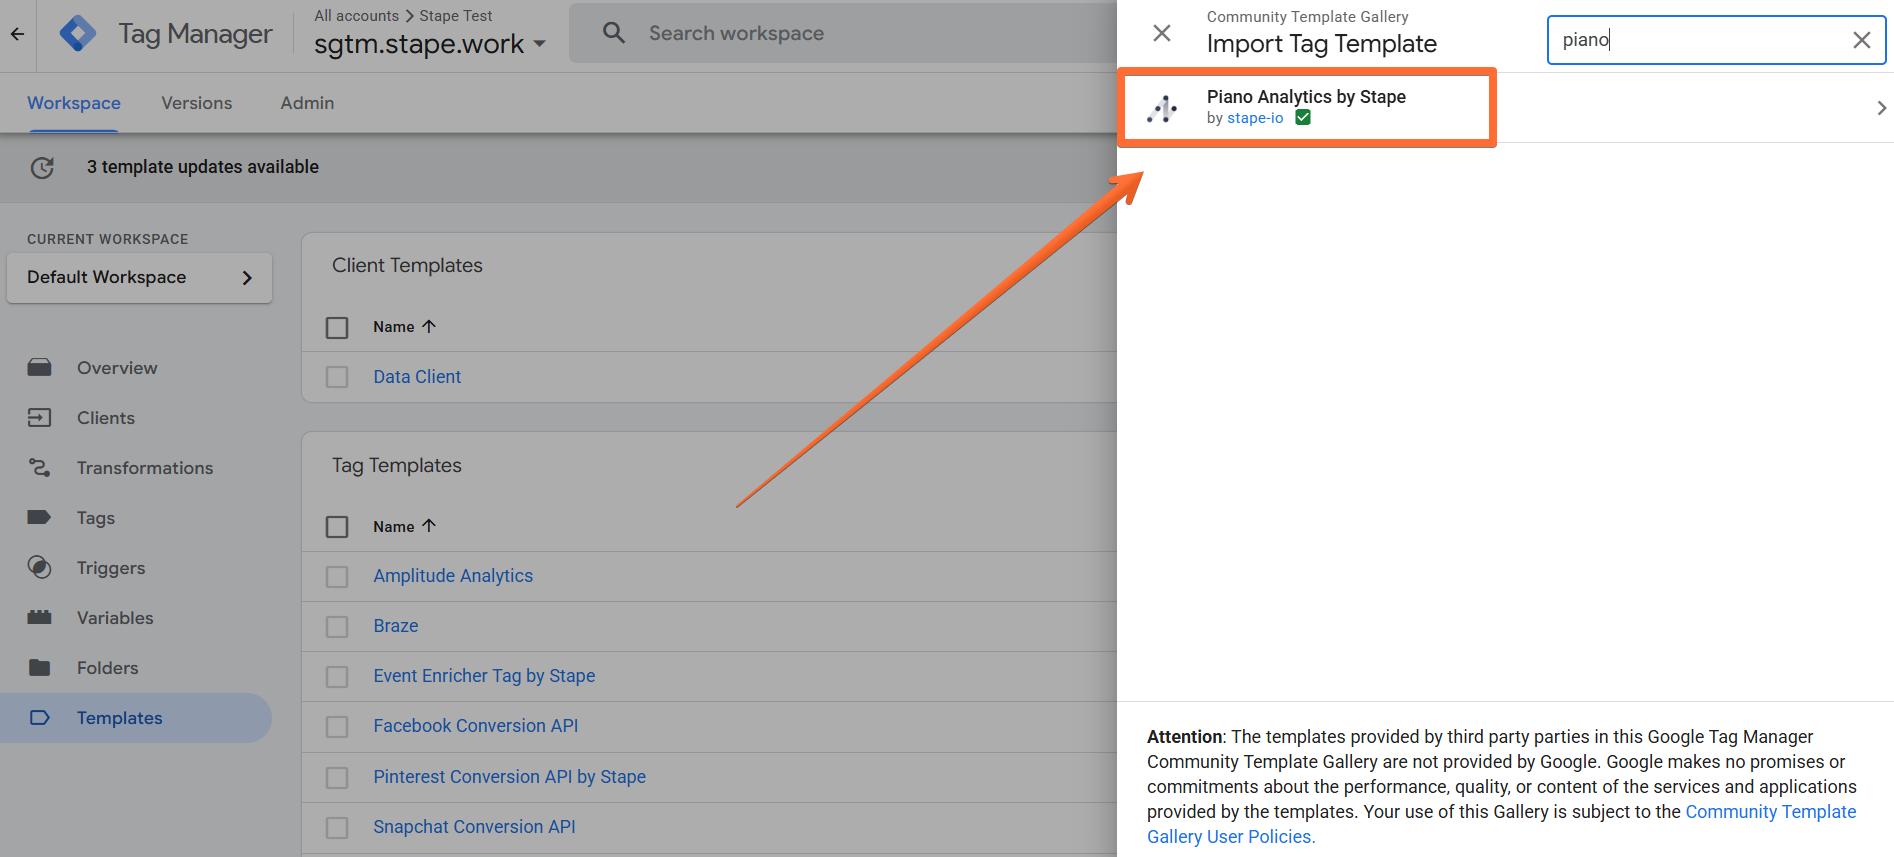The height and width of the screenshot is (857, 1894).
Task: Click the verified green checkmark badge
Action: pos(1303,118)
